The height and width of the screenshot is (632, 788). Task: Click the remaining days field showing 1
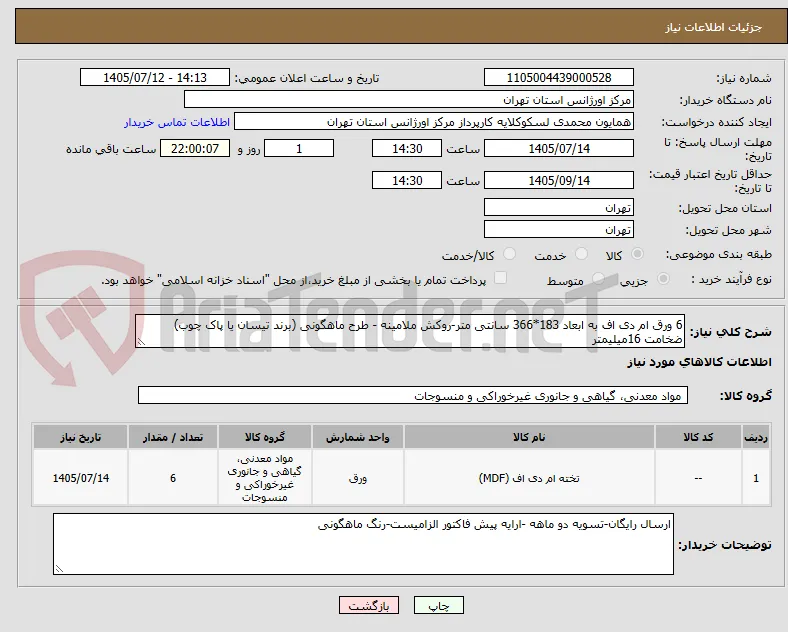coord(299,148)
